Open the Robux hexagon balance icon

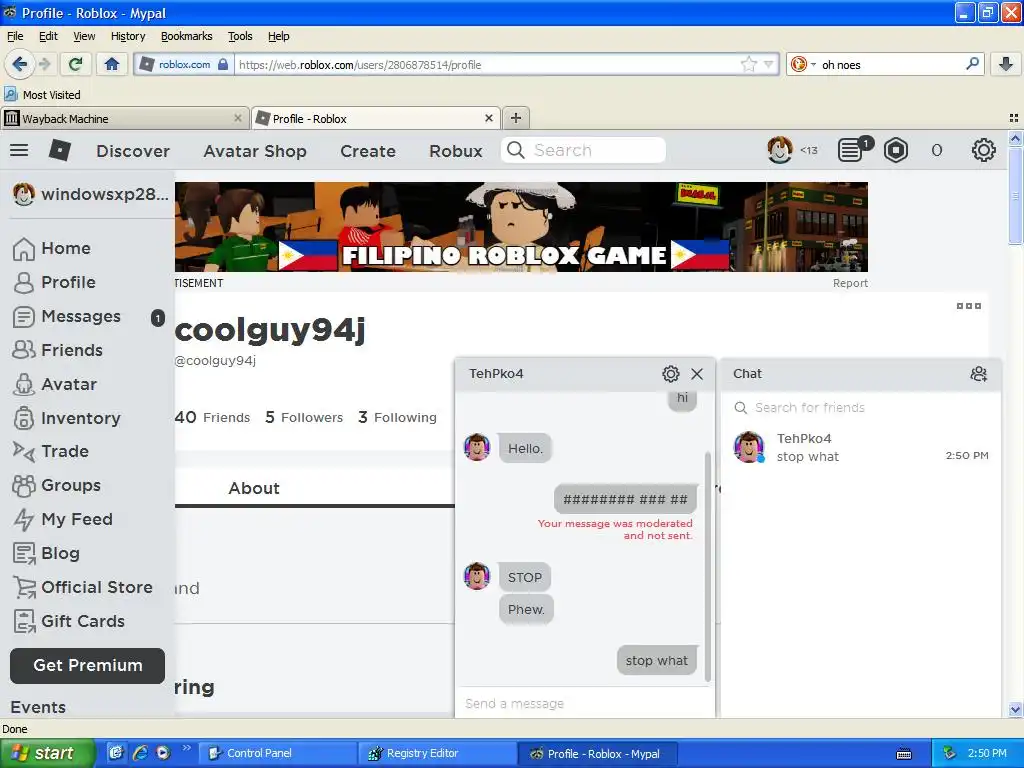point(896,151)
